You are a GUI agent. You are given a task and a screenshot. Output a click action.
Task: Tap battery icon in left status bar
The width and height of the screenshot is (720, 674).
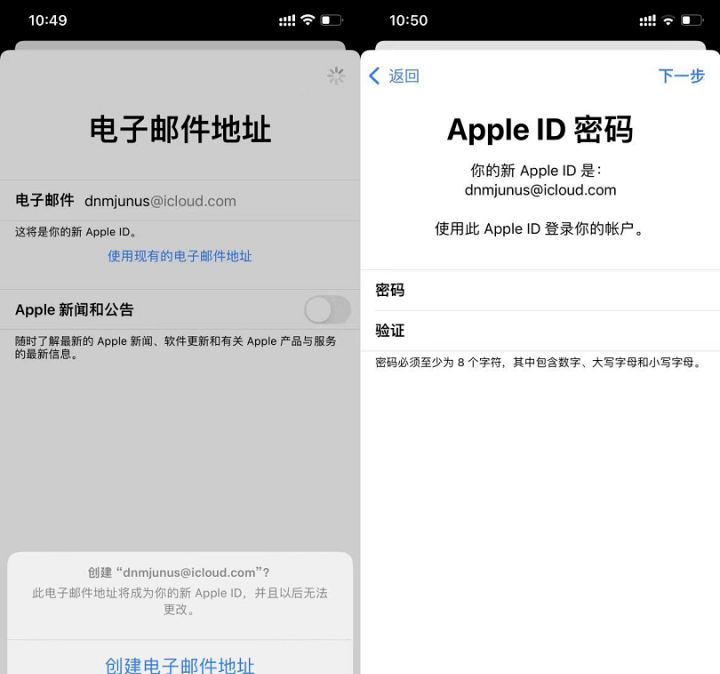(x=332, y=20)
